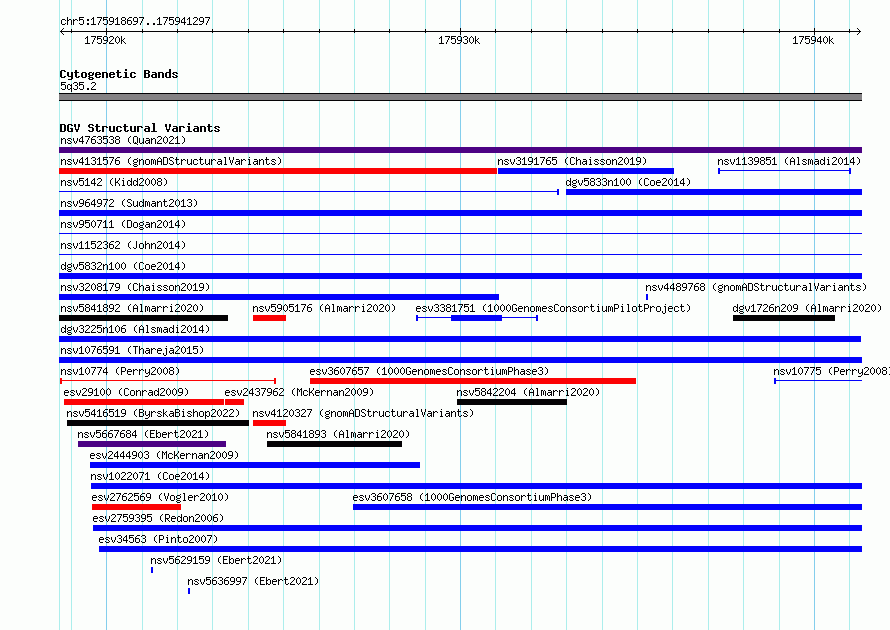Image resolution: width=890 pixels, height=630 pixels.
Task: Open esv29100 (Conrad2009) variant label
Action: point(126,392)
